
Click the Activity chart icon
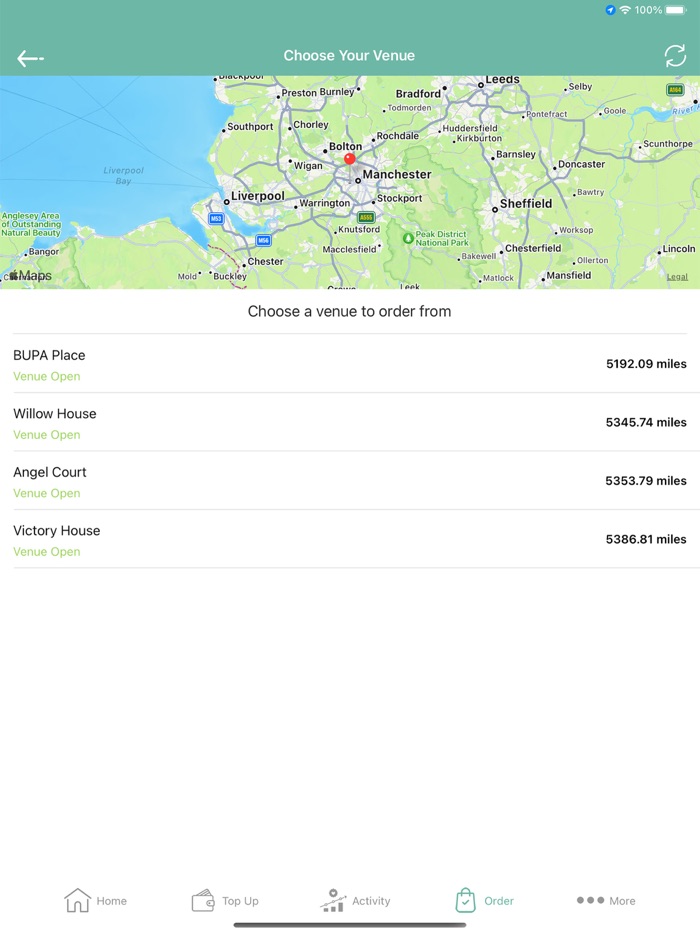332,900
